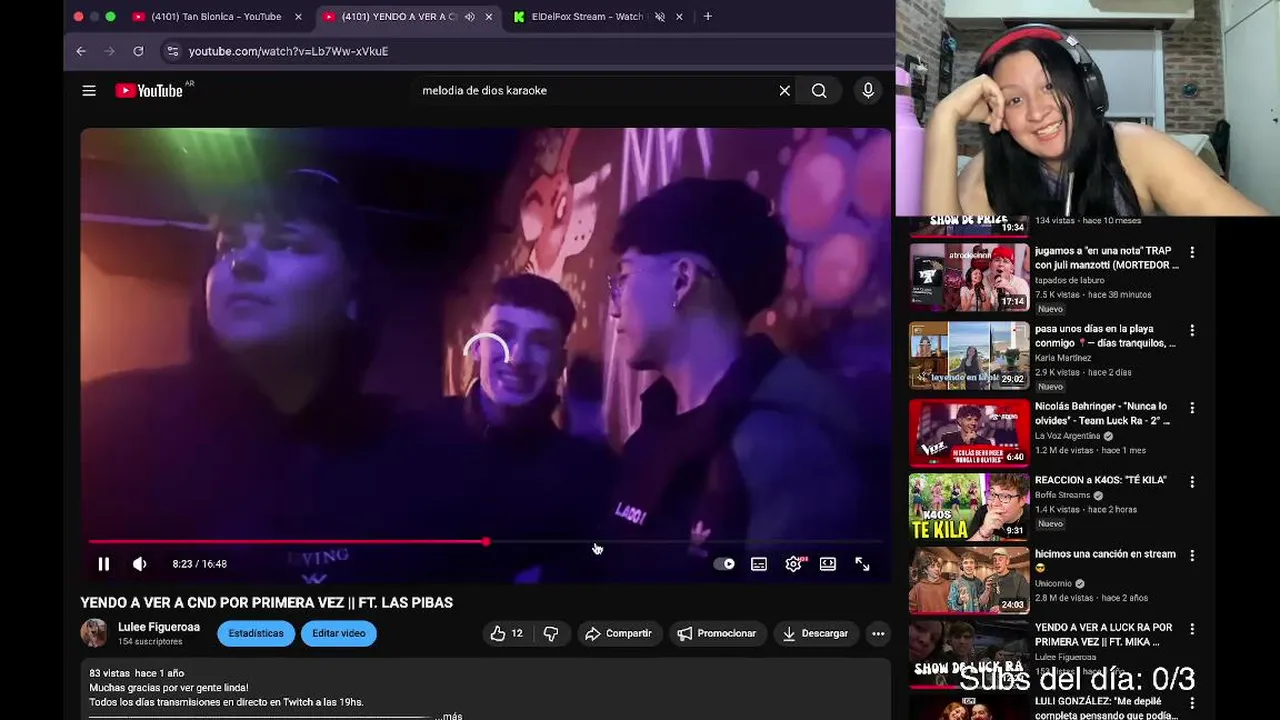Click the Descargar download button
The width and height of the screenshot is (1280, 720).
click(815, 633)
